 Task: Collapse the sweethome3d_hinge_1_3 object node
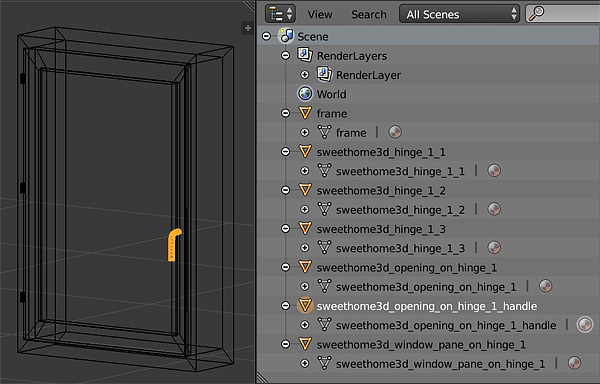(285, 229)
